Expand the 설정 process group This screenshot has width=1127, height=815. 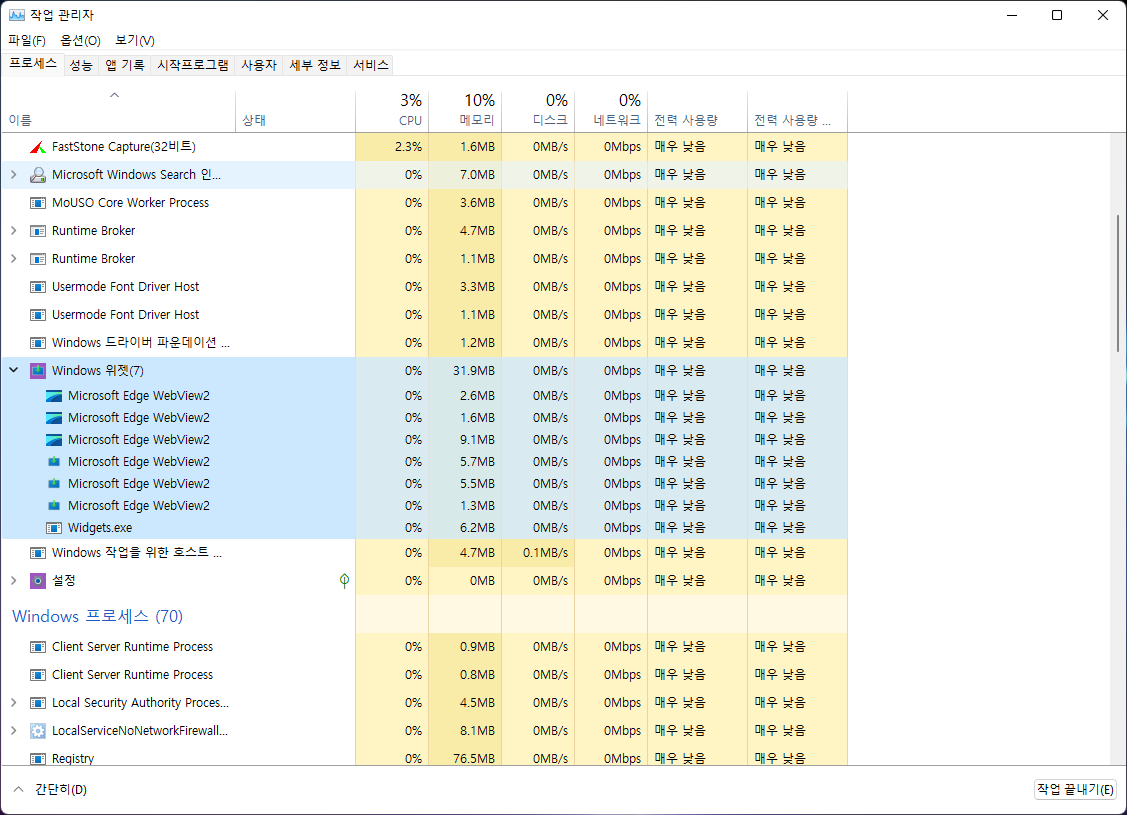14,581
